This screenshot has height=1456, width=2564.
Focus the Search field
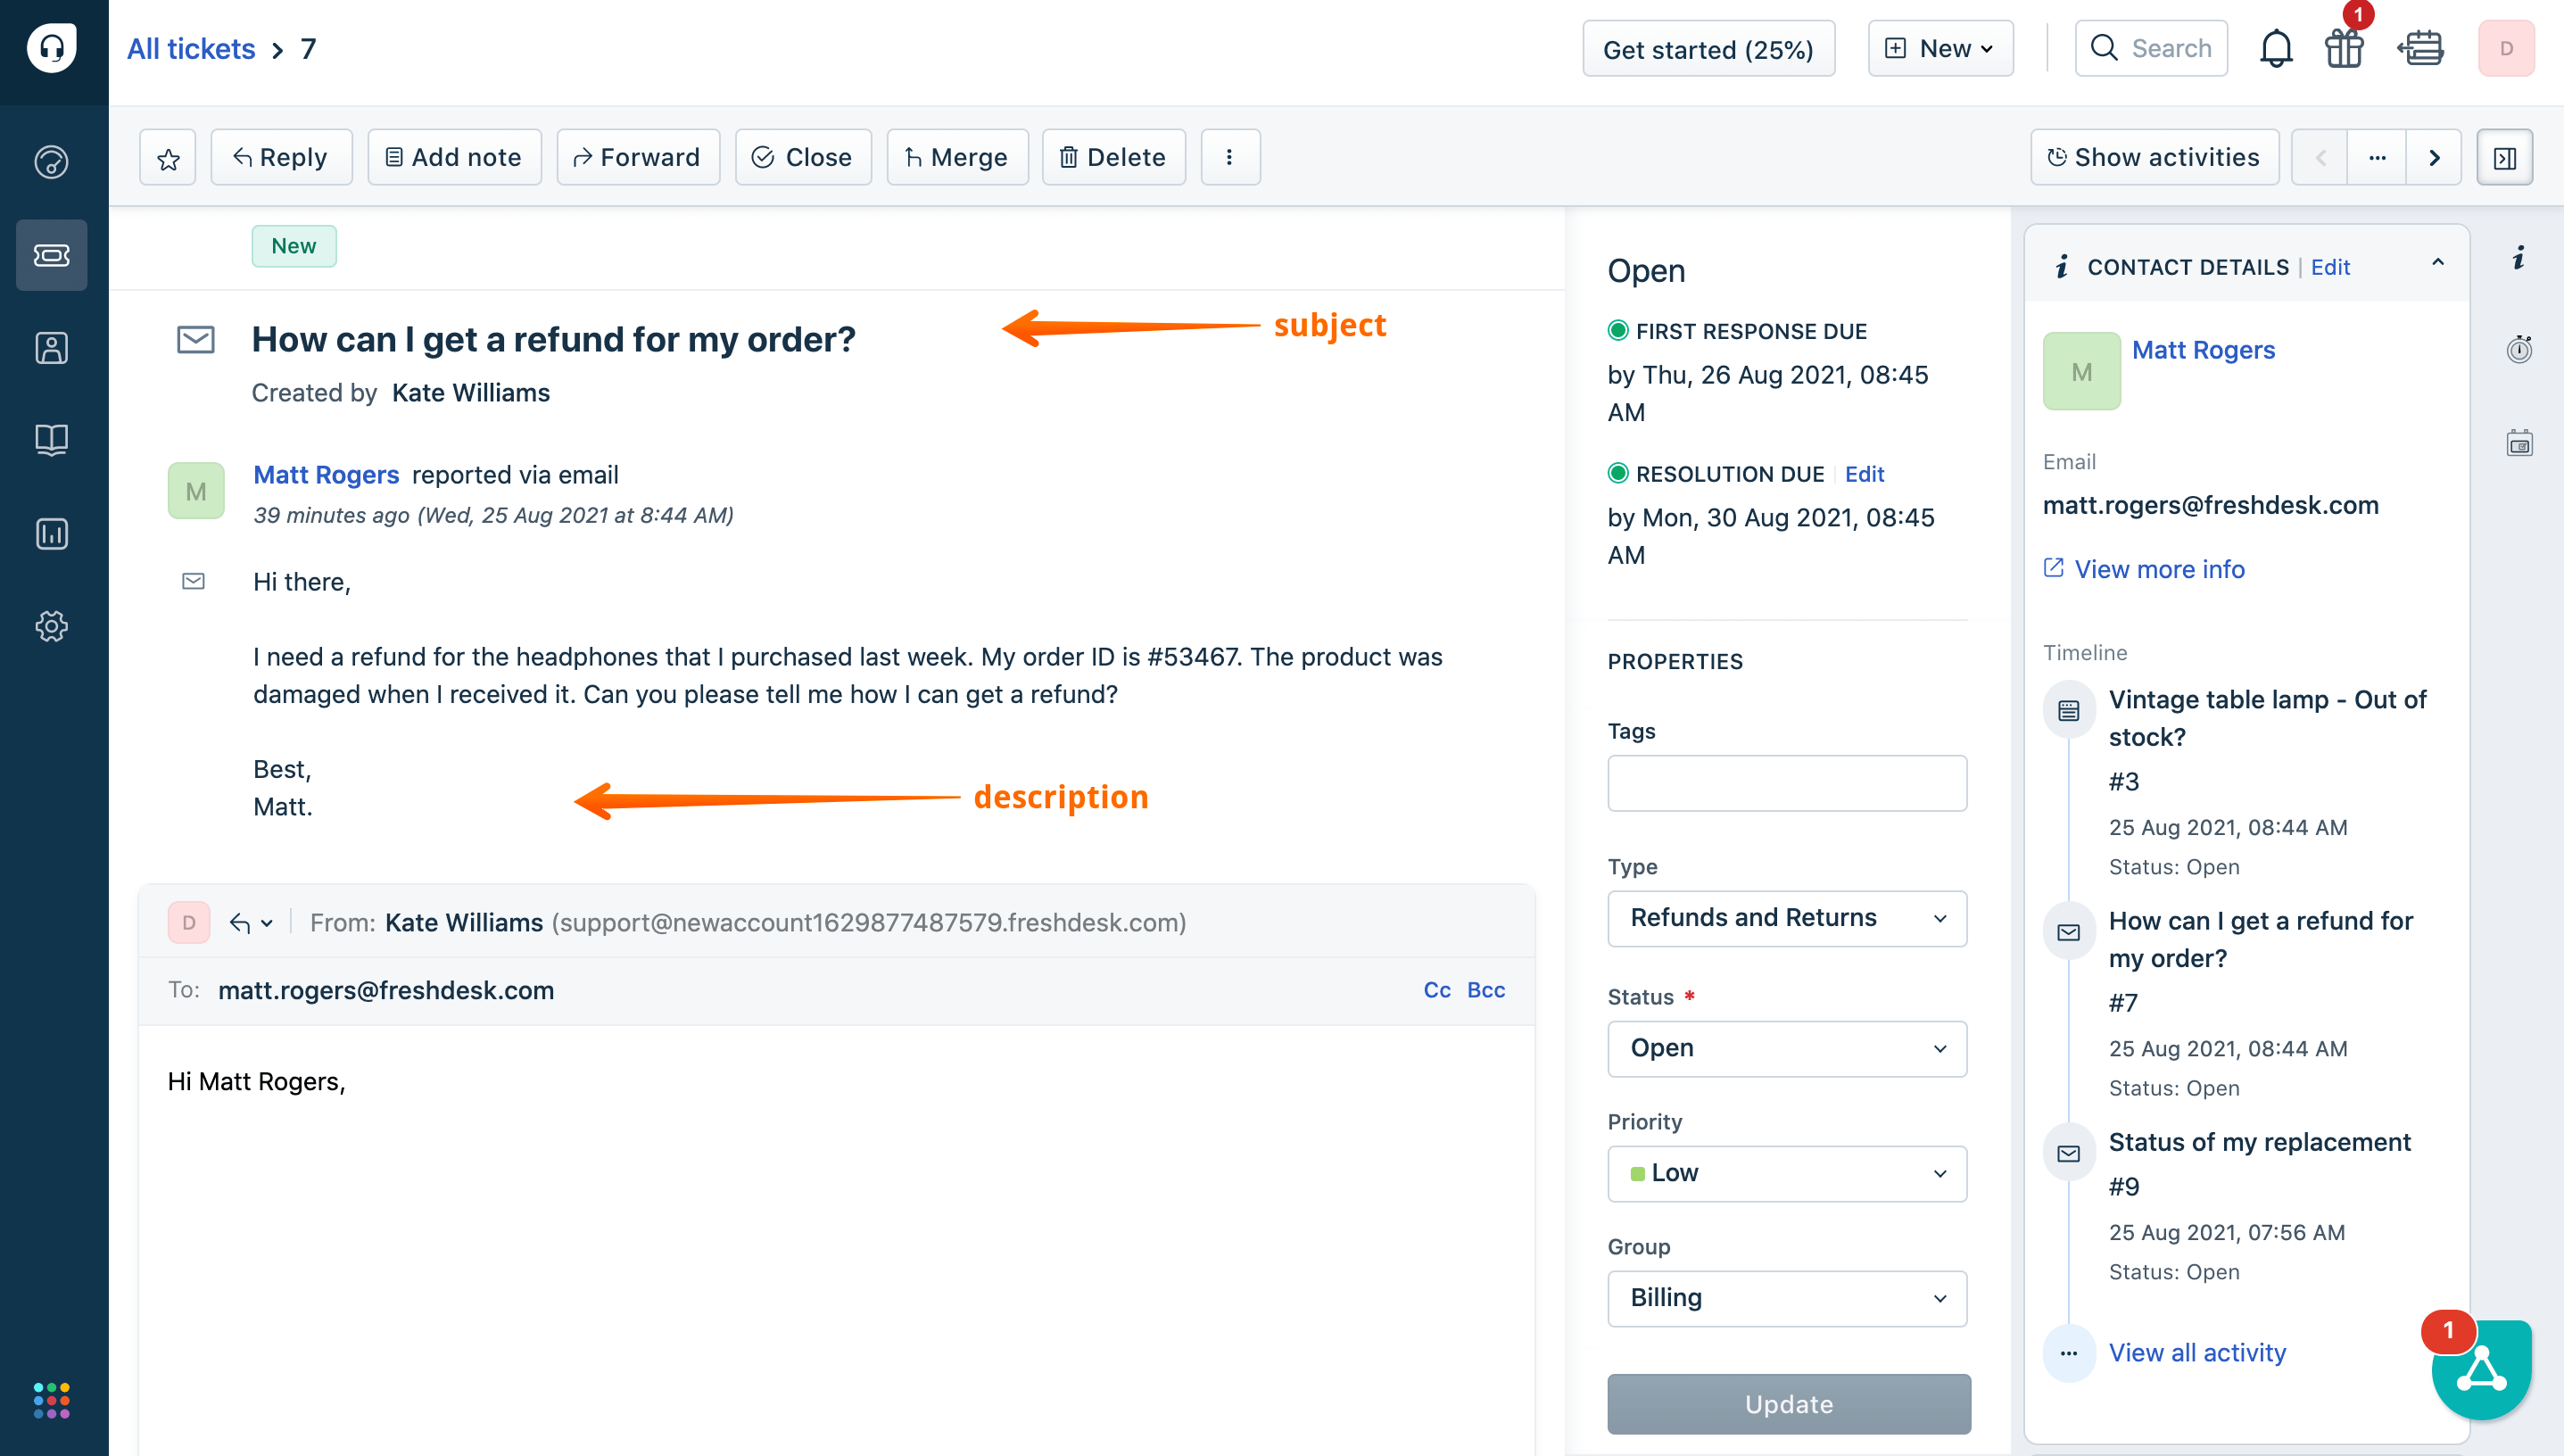tap(2151, 48)
